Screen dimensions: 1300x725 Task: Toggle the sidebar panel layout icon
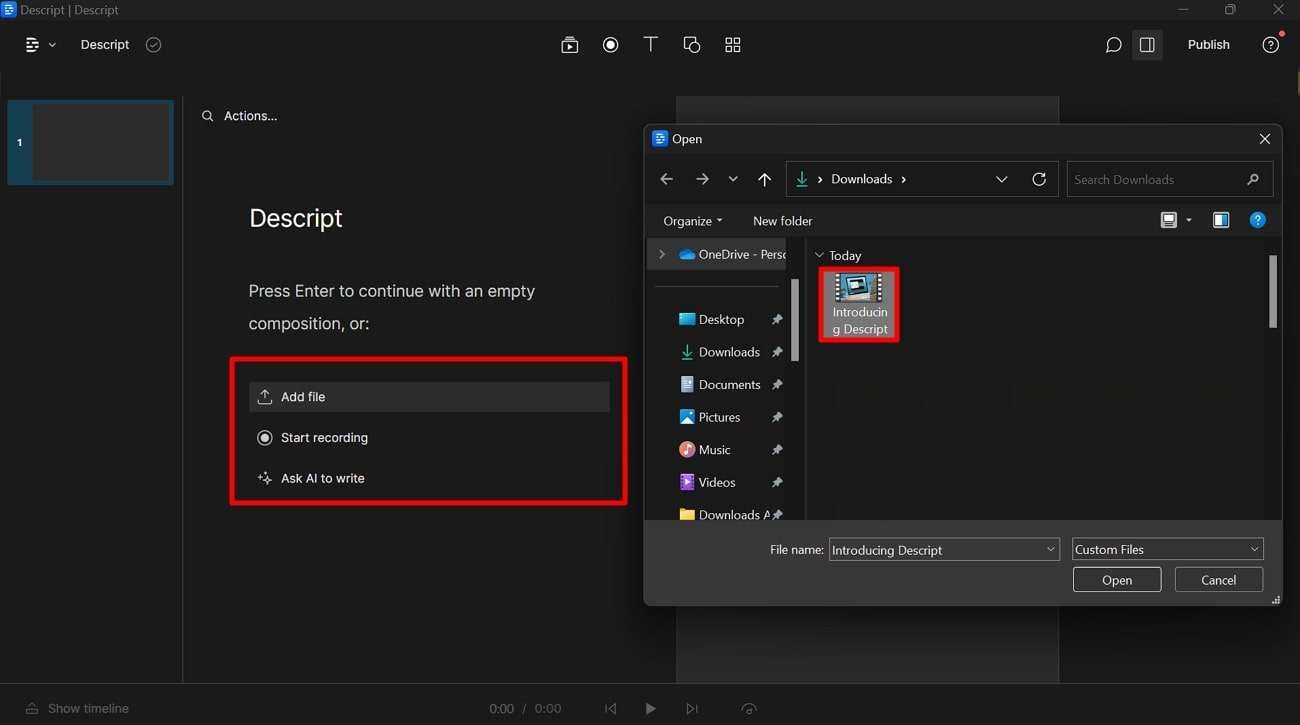(1147, 45)
